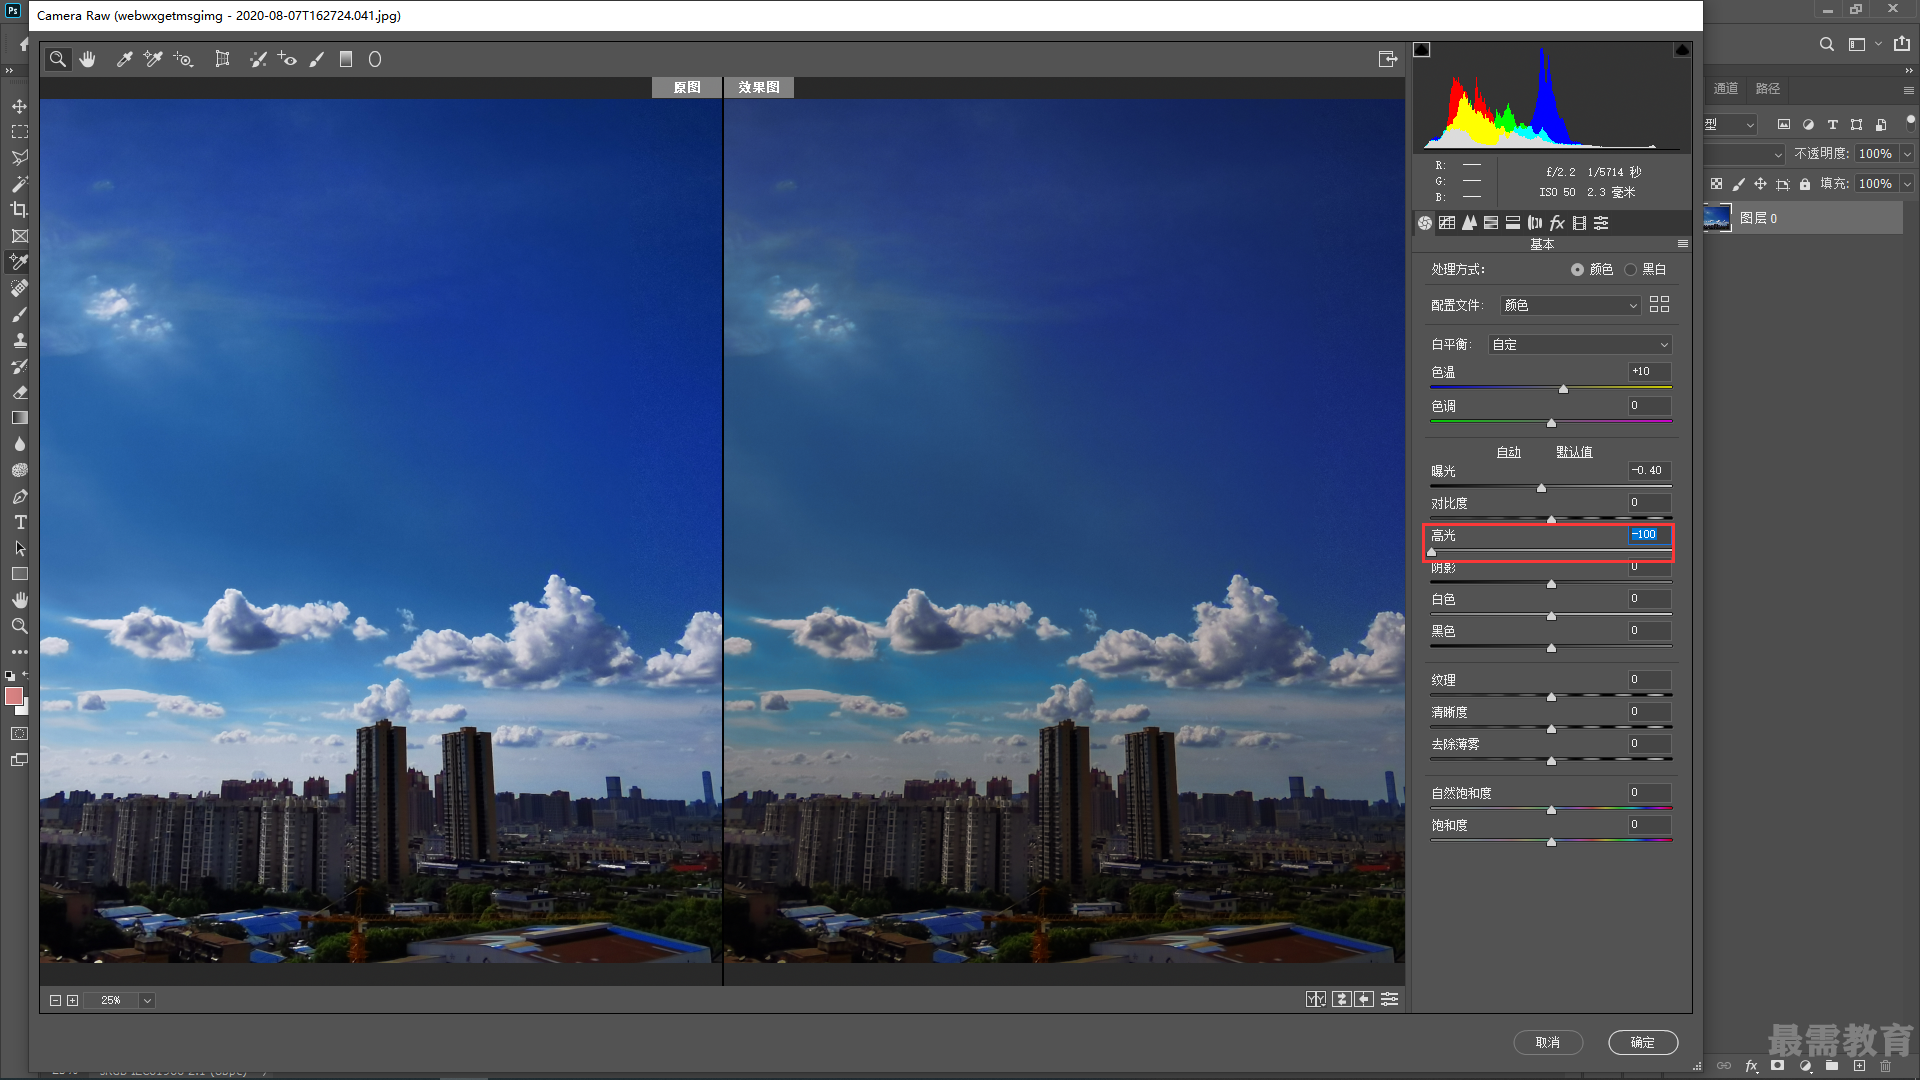Image resolution: width=1920 pixels, height=1080 pixels.
Task: Adjust the 色温 temperature slider handle
Action: point(1563,389)
